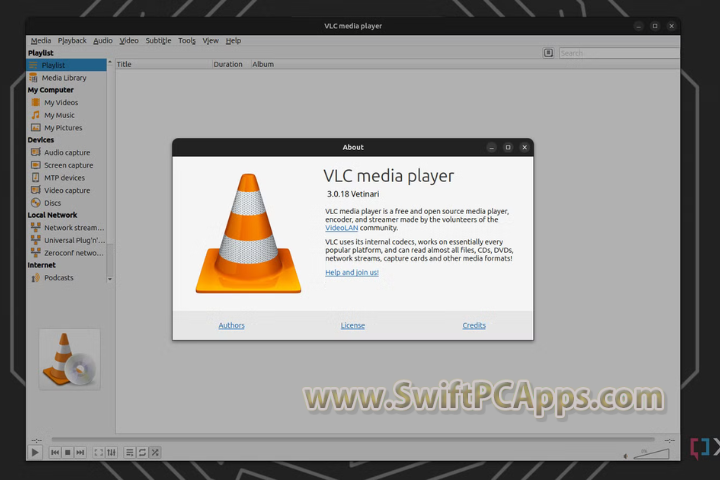Viewport: 720px width, 480px height.
Task: Click the volume slider
Action: pos(651,454)
